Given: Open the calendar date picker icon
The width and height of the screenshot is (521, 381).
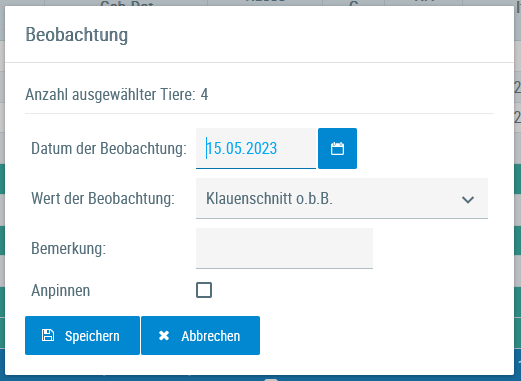Looking at the screenshot, I should point(337,148).
